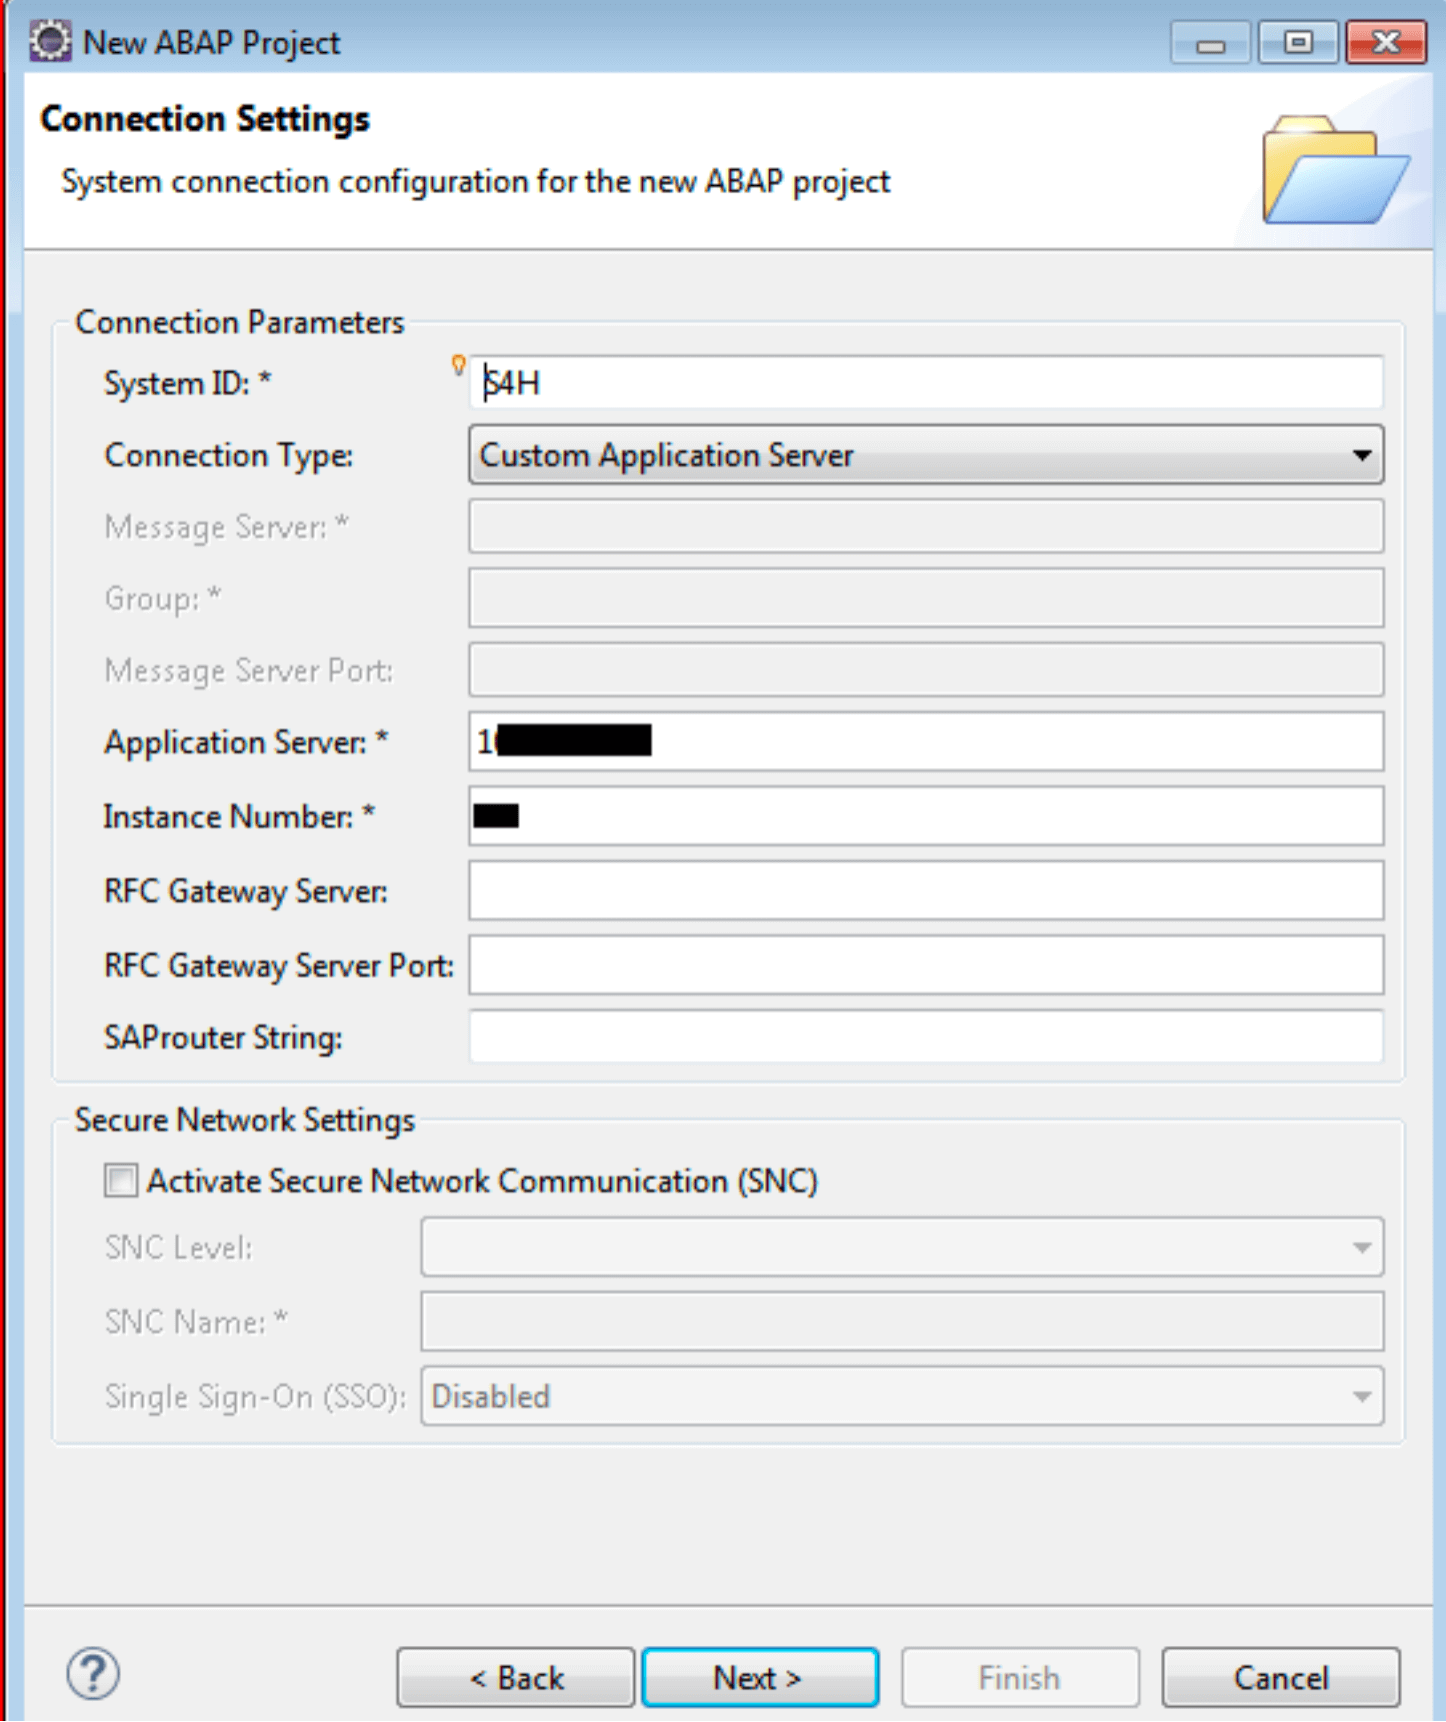1446x1722 pixels.
Task: Click the RFC Gateway Server field
Action: (926, 890)
